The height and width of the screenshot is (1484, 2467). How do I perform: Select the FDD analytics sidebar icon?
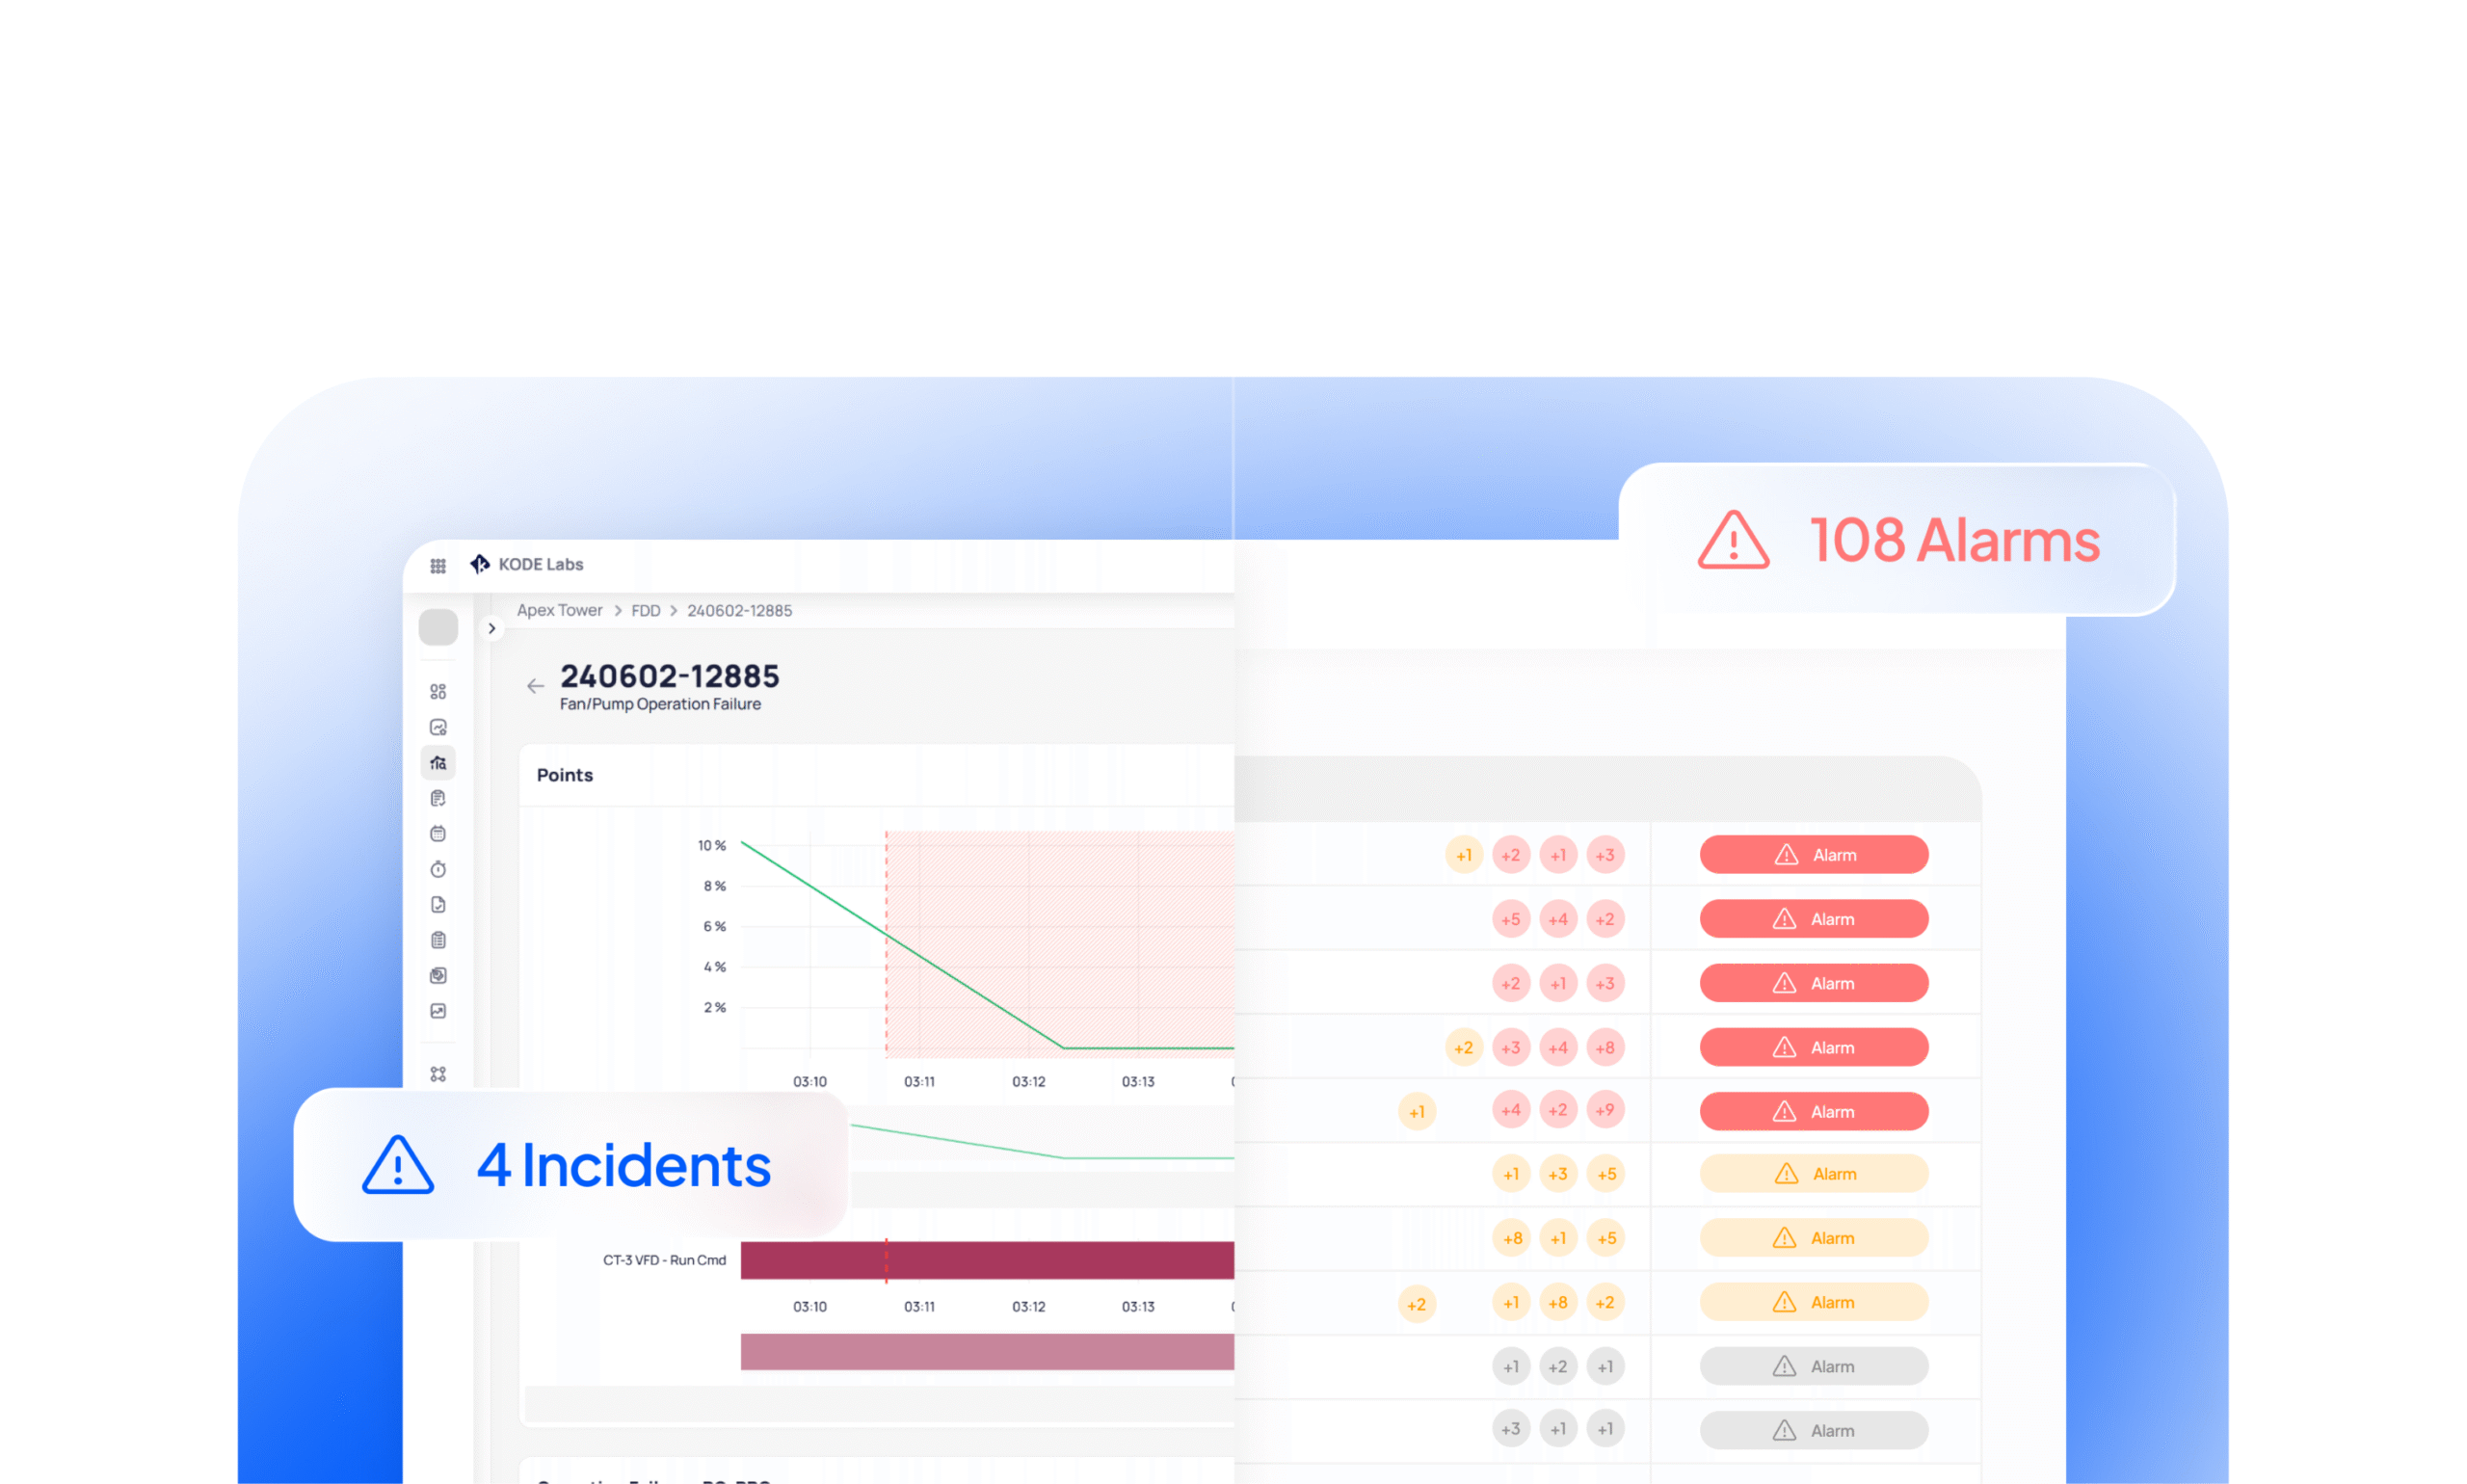[438, 763]
